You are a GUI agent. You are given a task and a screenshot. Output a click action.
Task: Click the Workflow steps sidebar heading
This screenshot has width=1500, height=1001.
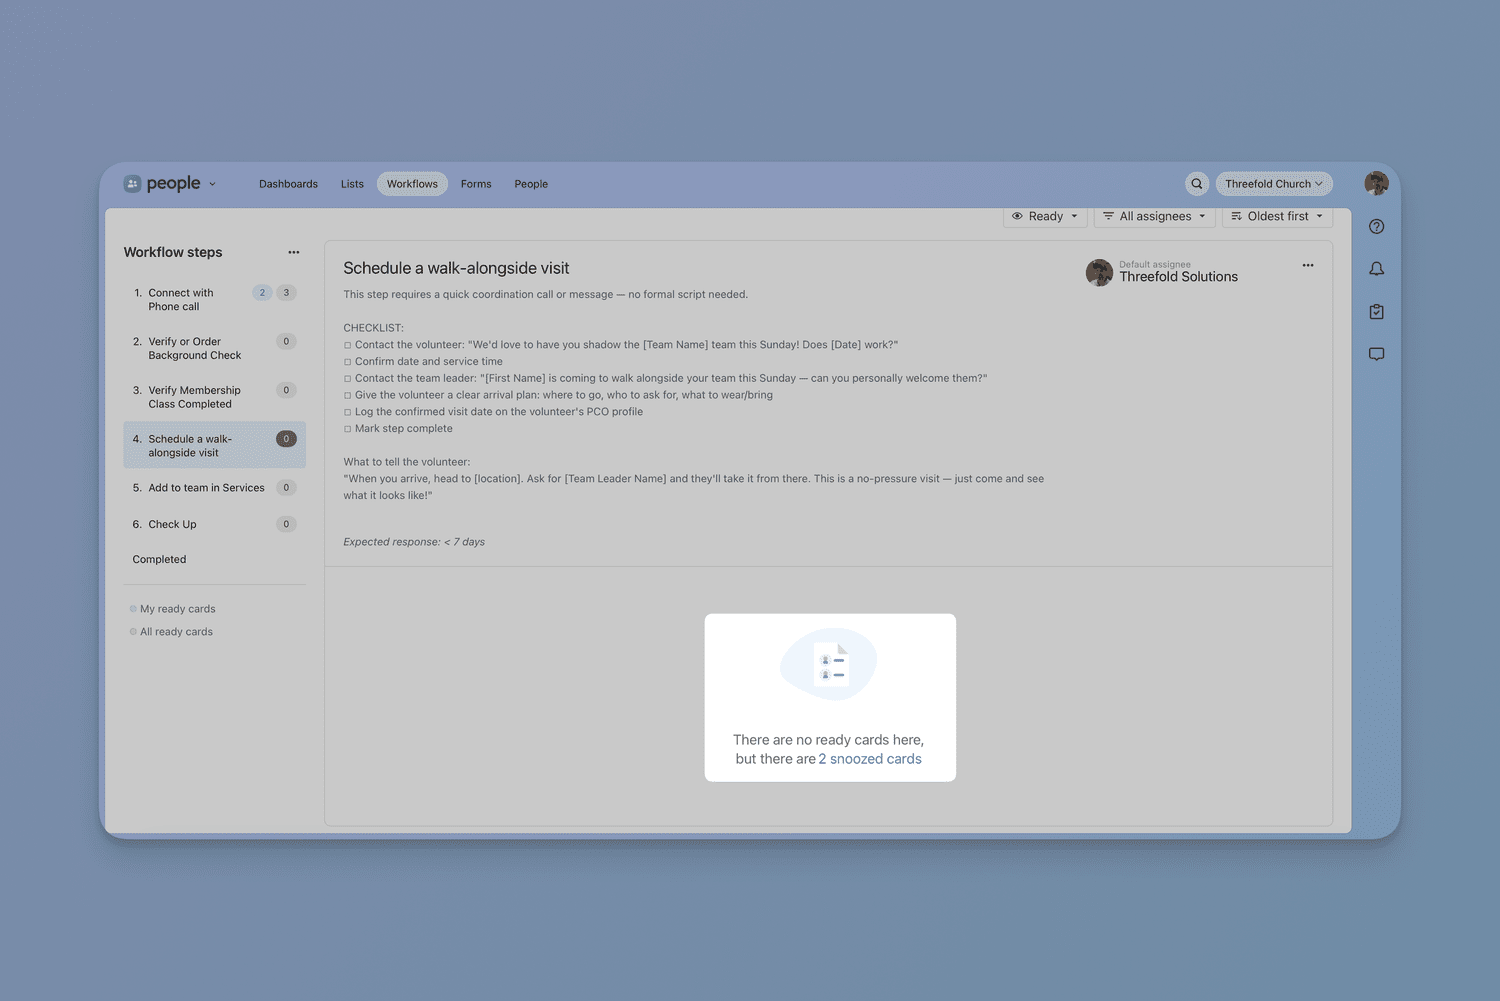(173, 252)
